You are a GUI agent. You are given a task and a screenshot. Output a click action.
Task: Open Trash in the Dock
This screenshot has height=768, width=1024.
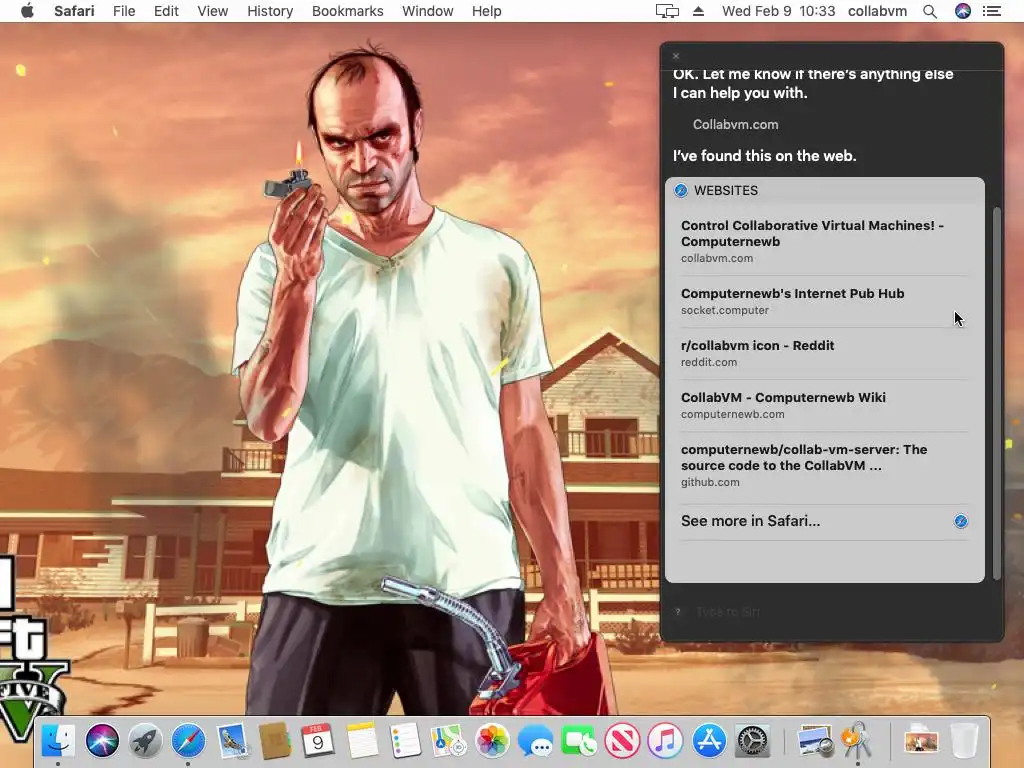point(965,741)
